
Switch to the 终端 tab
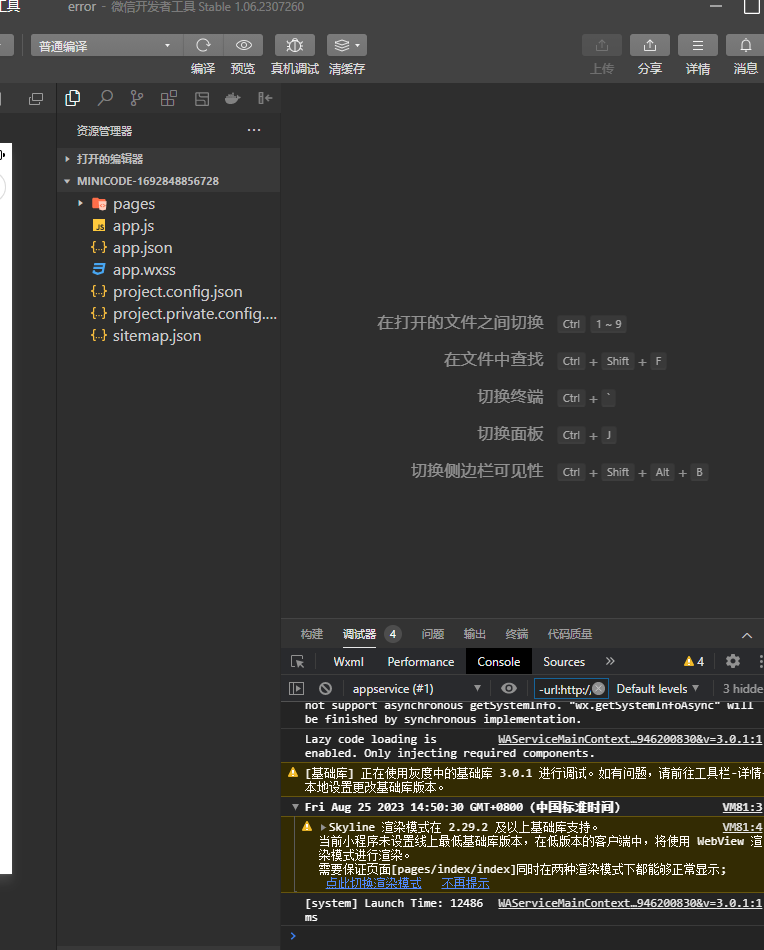[x=517, y=634]
